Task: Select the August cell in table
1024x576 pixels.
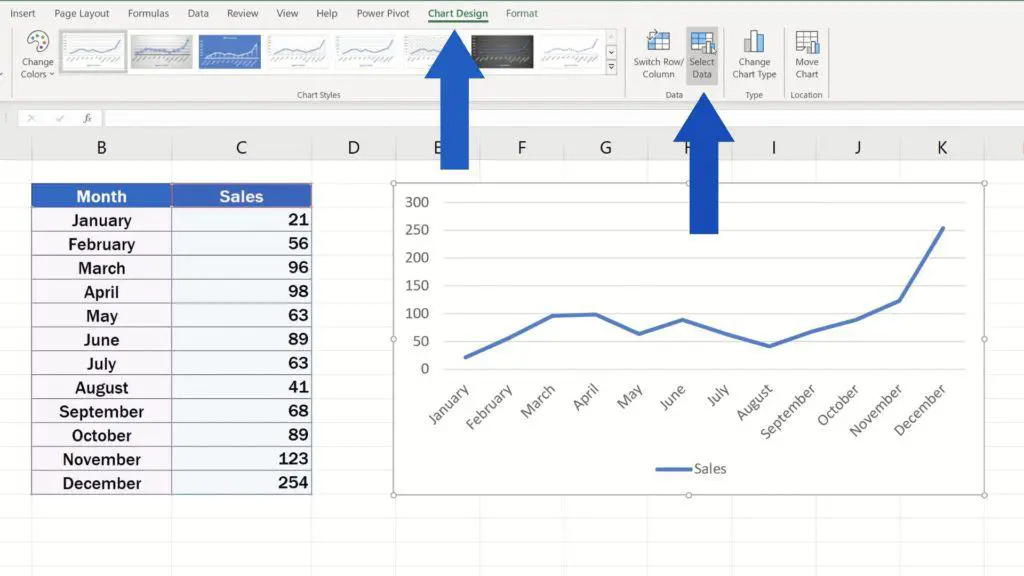Action: tap(101, 387)
